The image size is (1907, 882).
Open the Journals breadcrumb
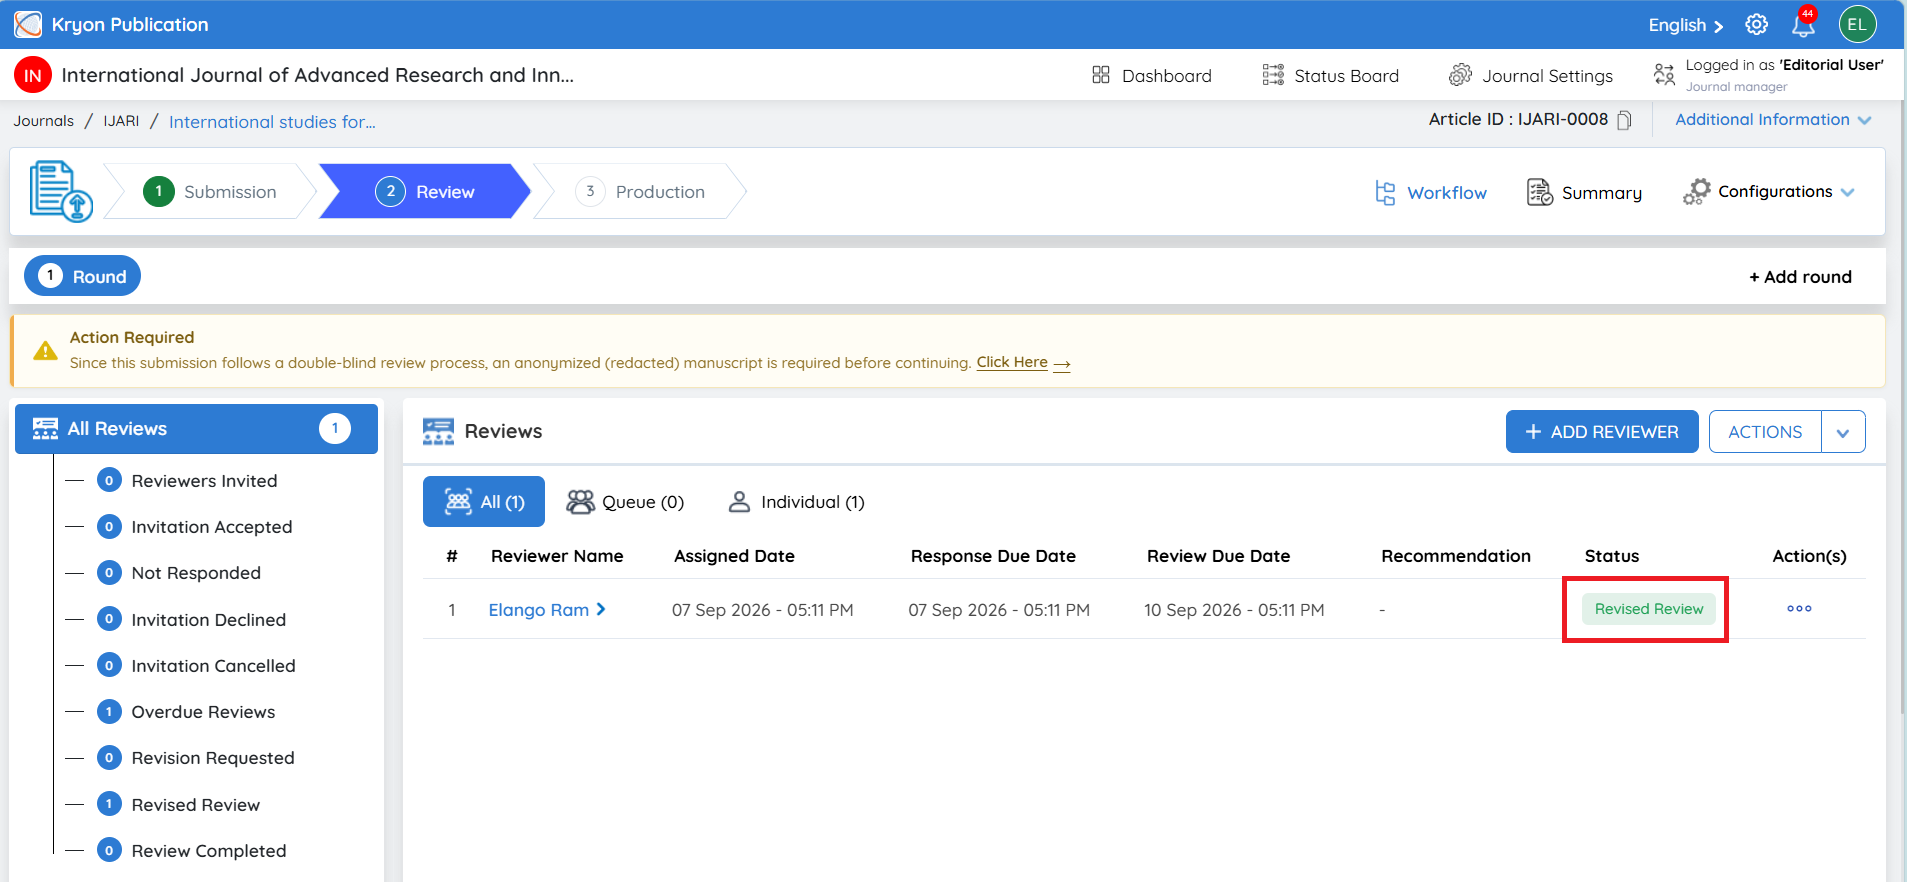(43, 121)
